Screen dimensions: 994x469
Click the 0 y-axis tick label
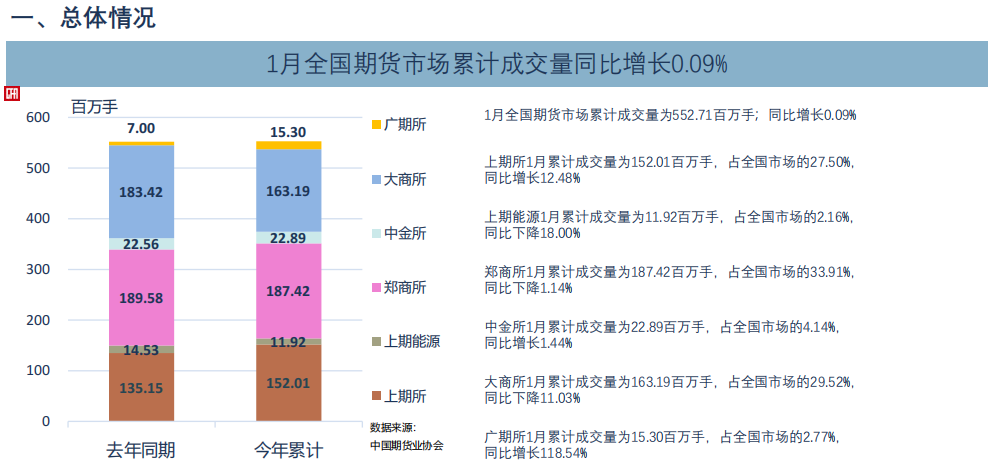[46, 421]
